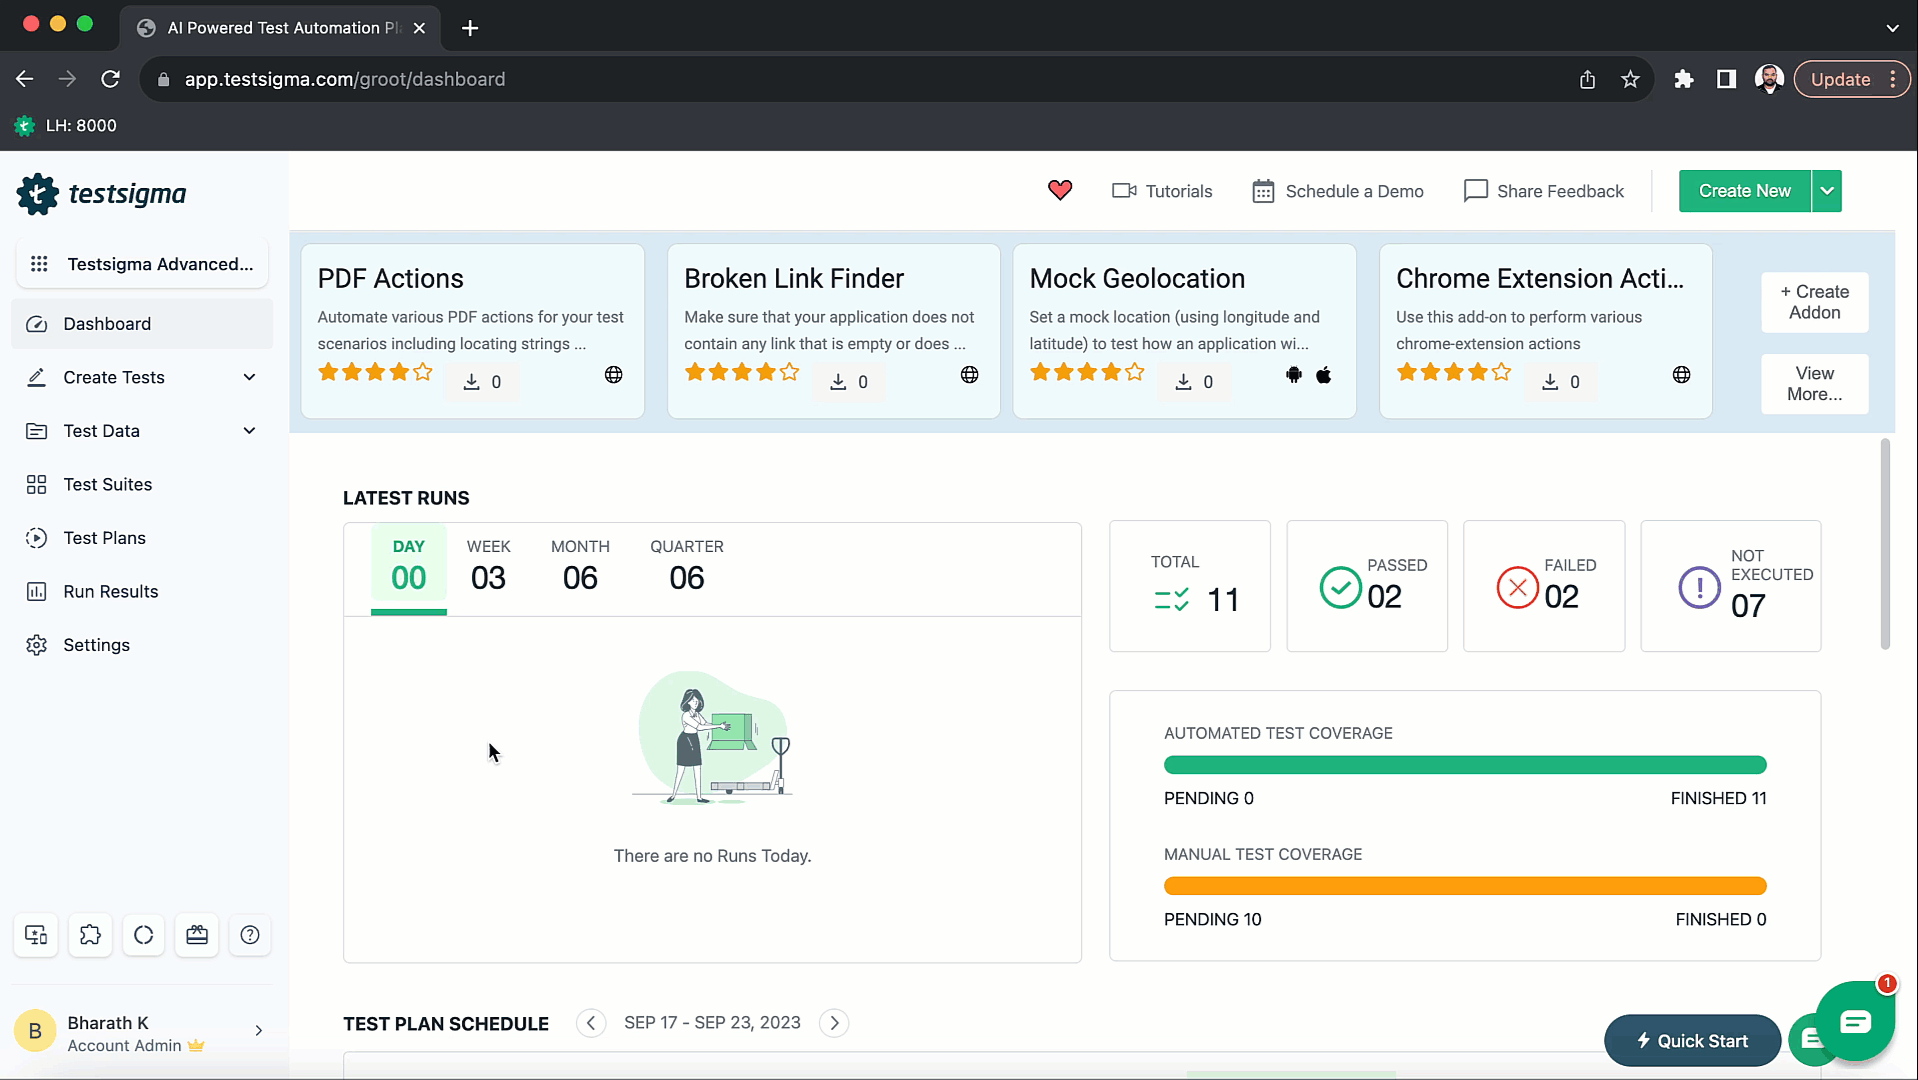The height and width of the screenshot is (1080, 1918).
Task: Click the PASSED check icon
Action: pos(1340,588)
